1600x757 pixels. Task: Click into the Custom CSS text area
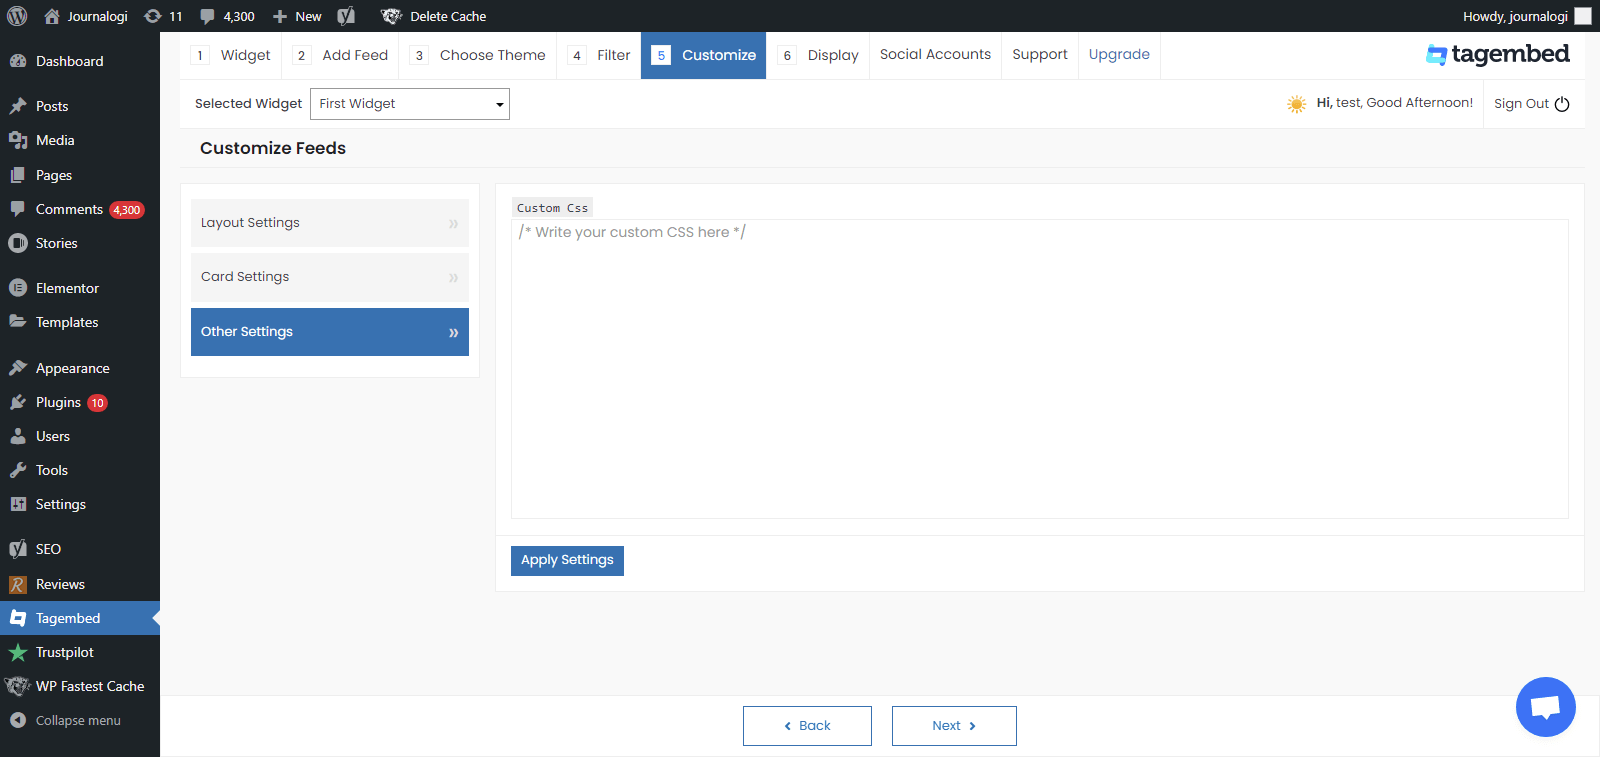click(x=1040, y=369)
